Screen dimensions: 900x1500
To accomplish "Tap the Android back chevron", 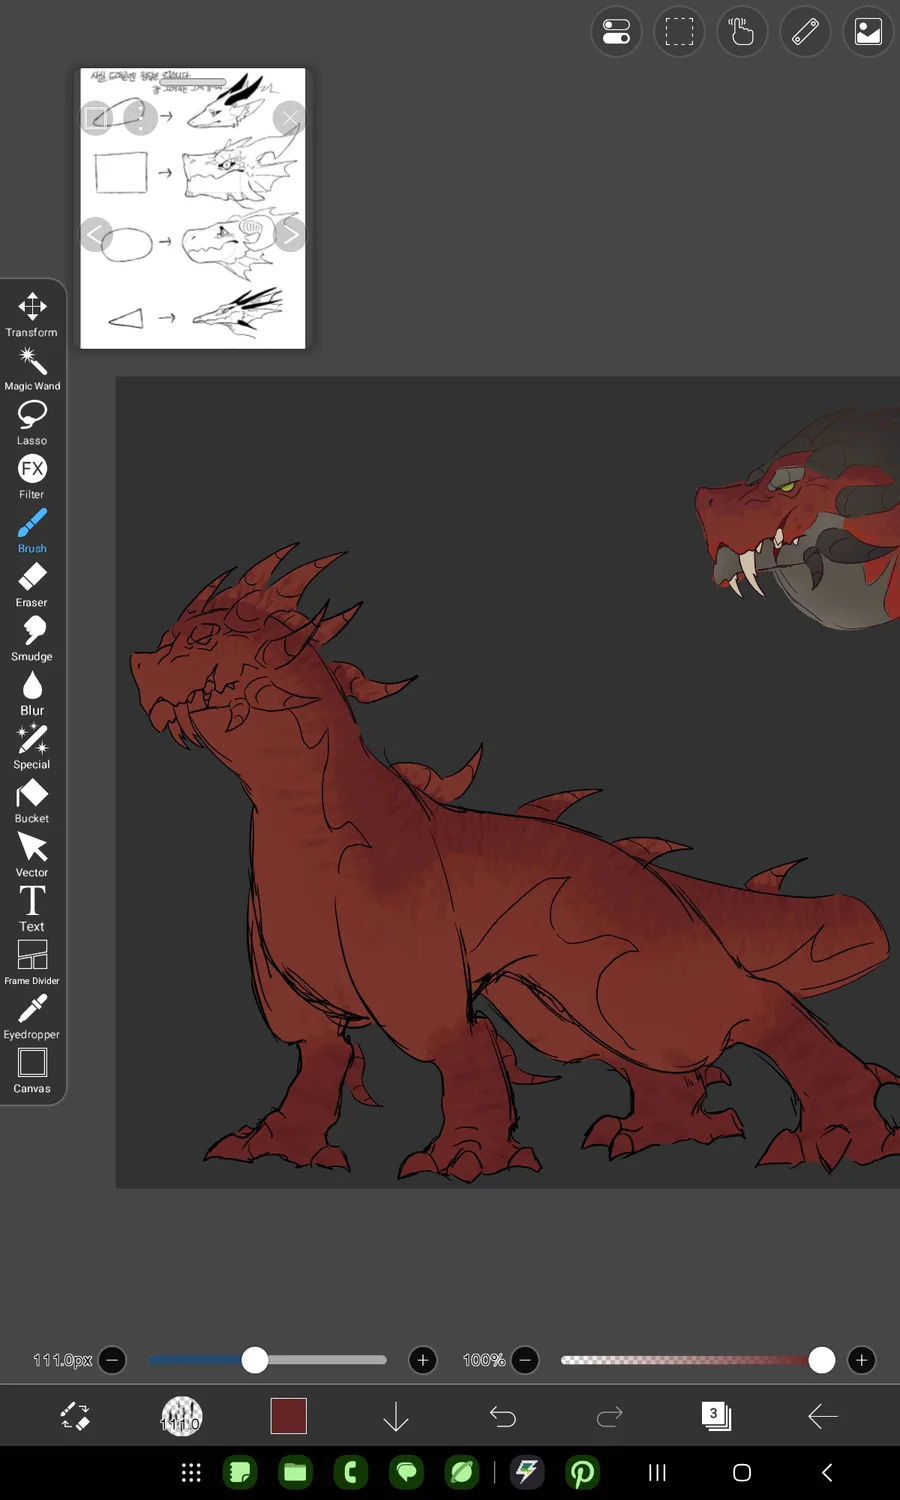I will click(827, 1472).
